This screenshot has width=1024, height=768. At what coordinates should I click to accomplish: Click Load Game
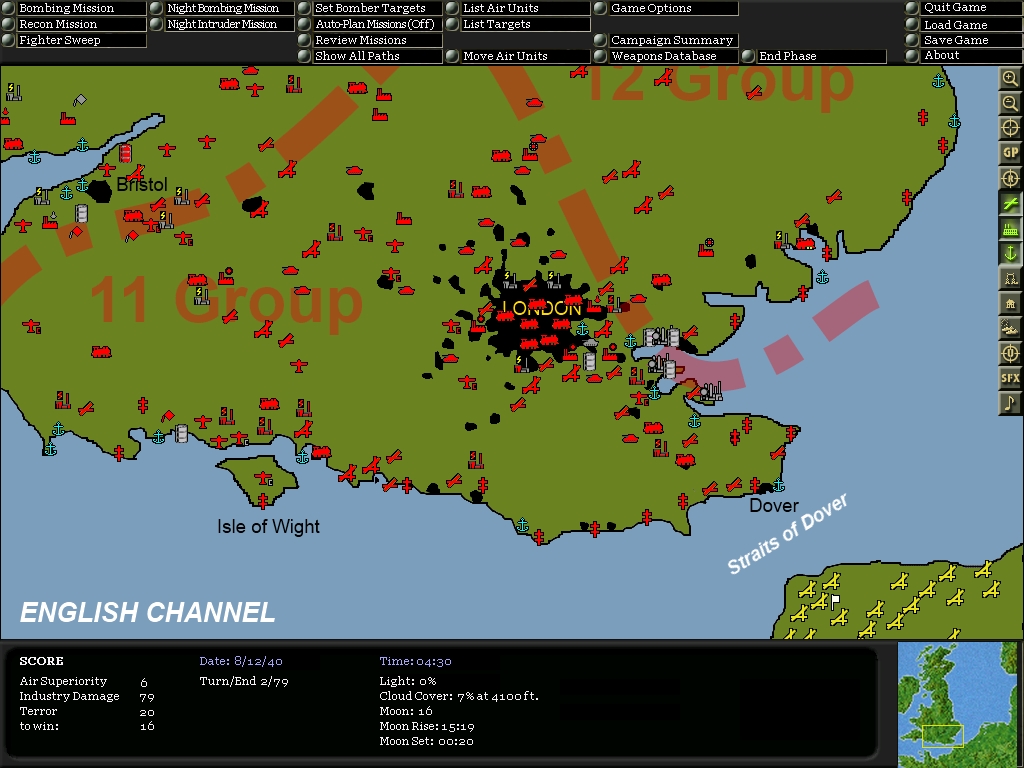pyautogui.click(x=964, y=24)
